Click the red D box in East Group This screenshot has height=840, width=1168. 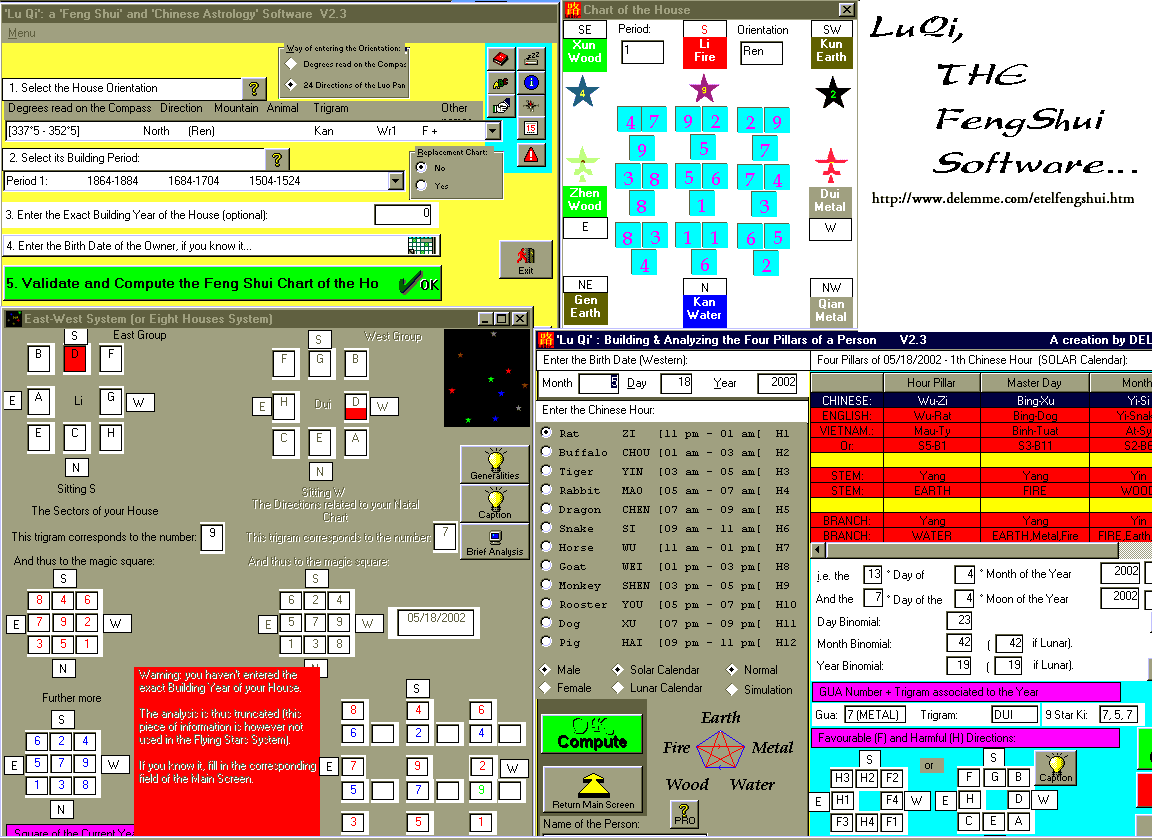(x=74, y=358)
